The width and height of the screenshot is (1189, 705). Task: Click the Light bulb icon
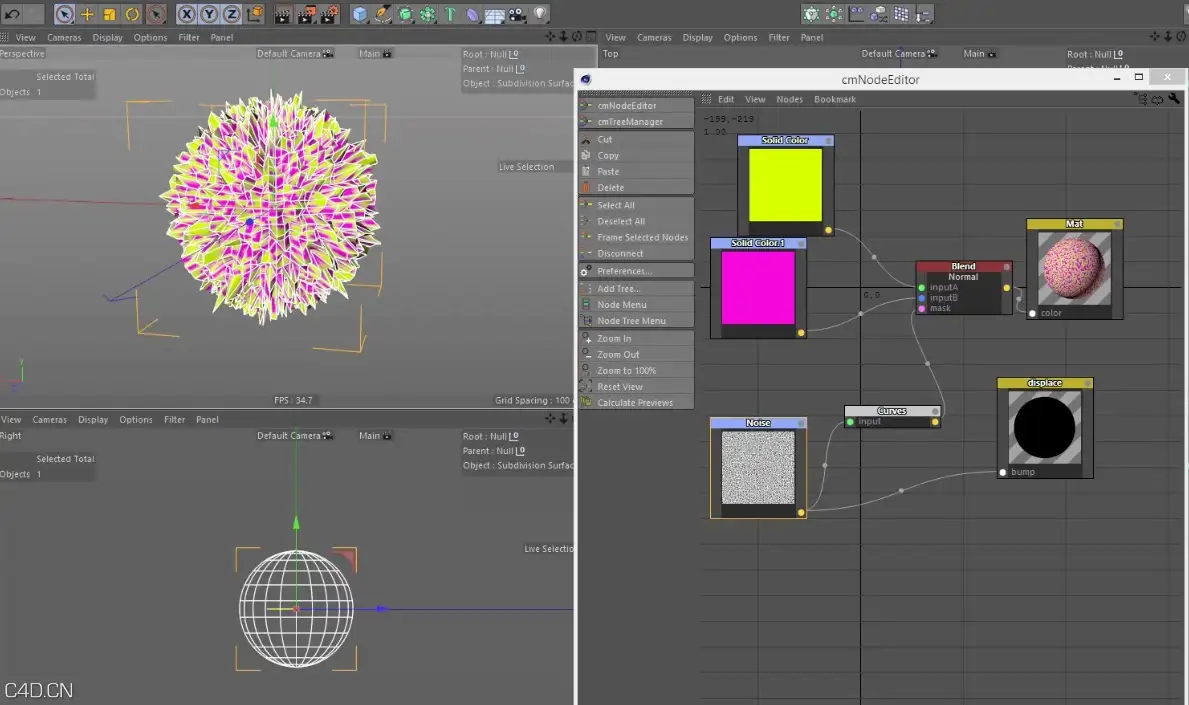point(540,14)
